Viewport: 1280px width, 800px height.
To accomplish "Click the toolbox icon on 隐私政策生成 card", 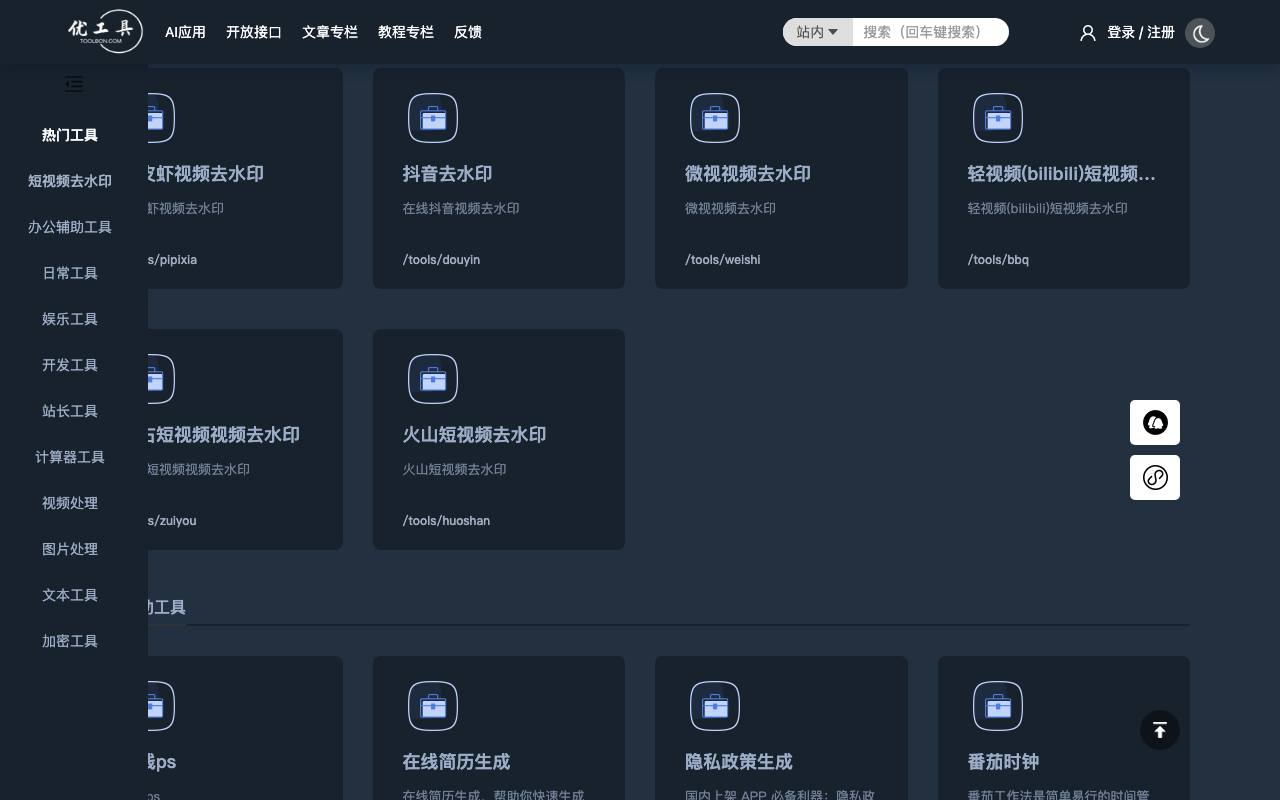I will [x=715, y=706].
